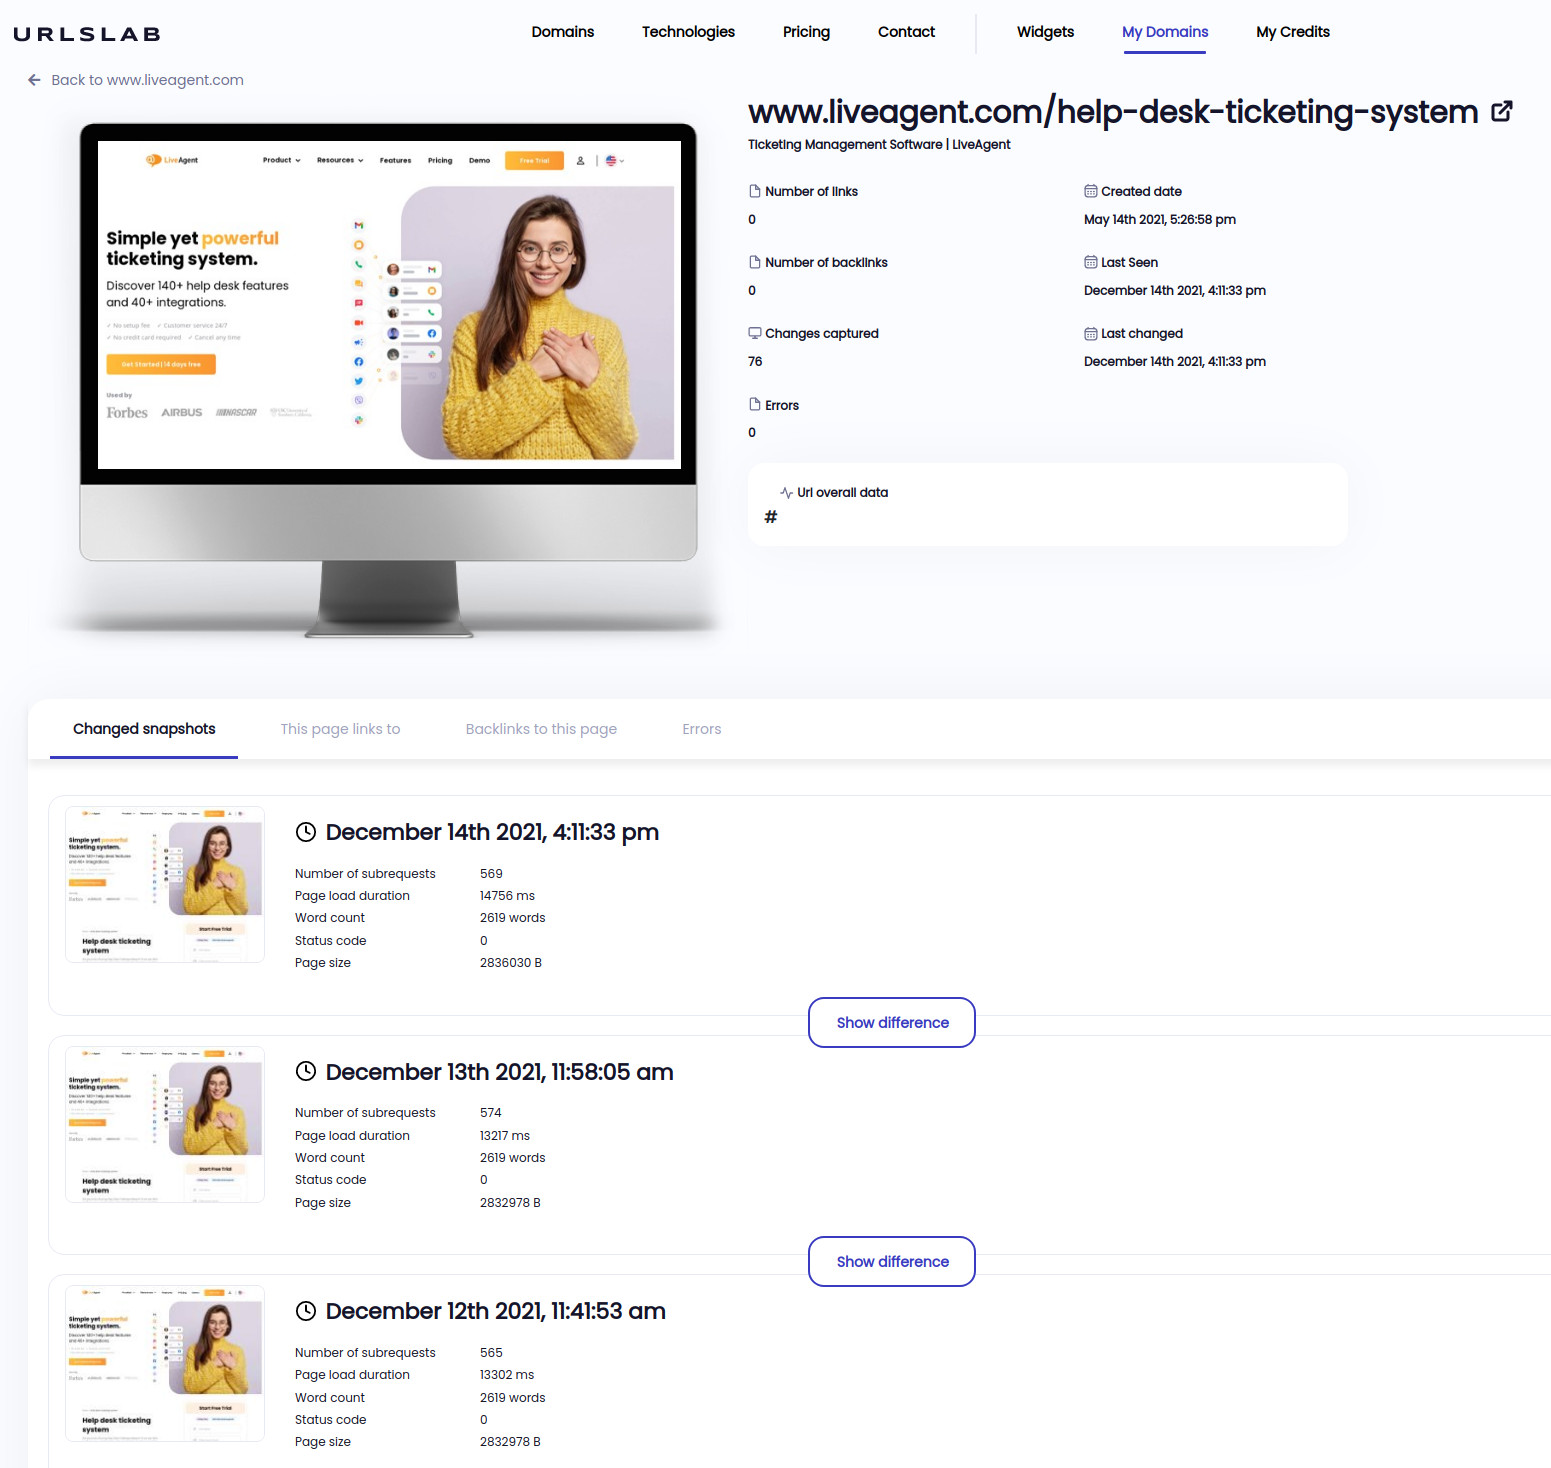This screenshot has width=1551, height=1468.
Task: Show difference for the December 13th snapshot
Action: tap(891, 1261)
